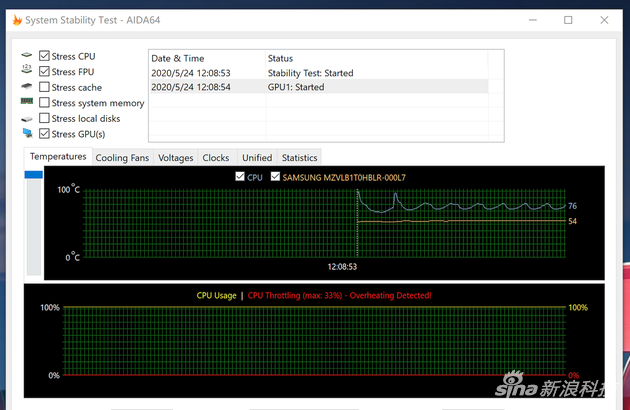Screen dimensions: 630x410
Task: Uncheck the Stress FPU checkbox
Action: pyautogui.click(x=44, y=71)
